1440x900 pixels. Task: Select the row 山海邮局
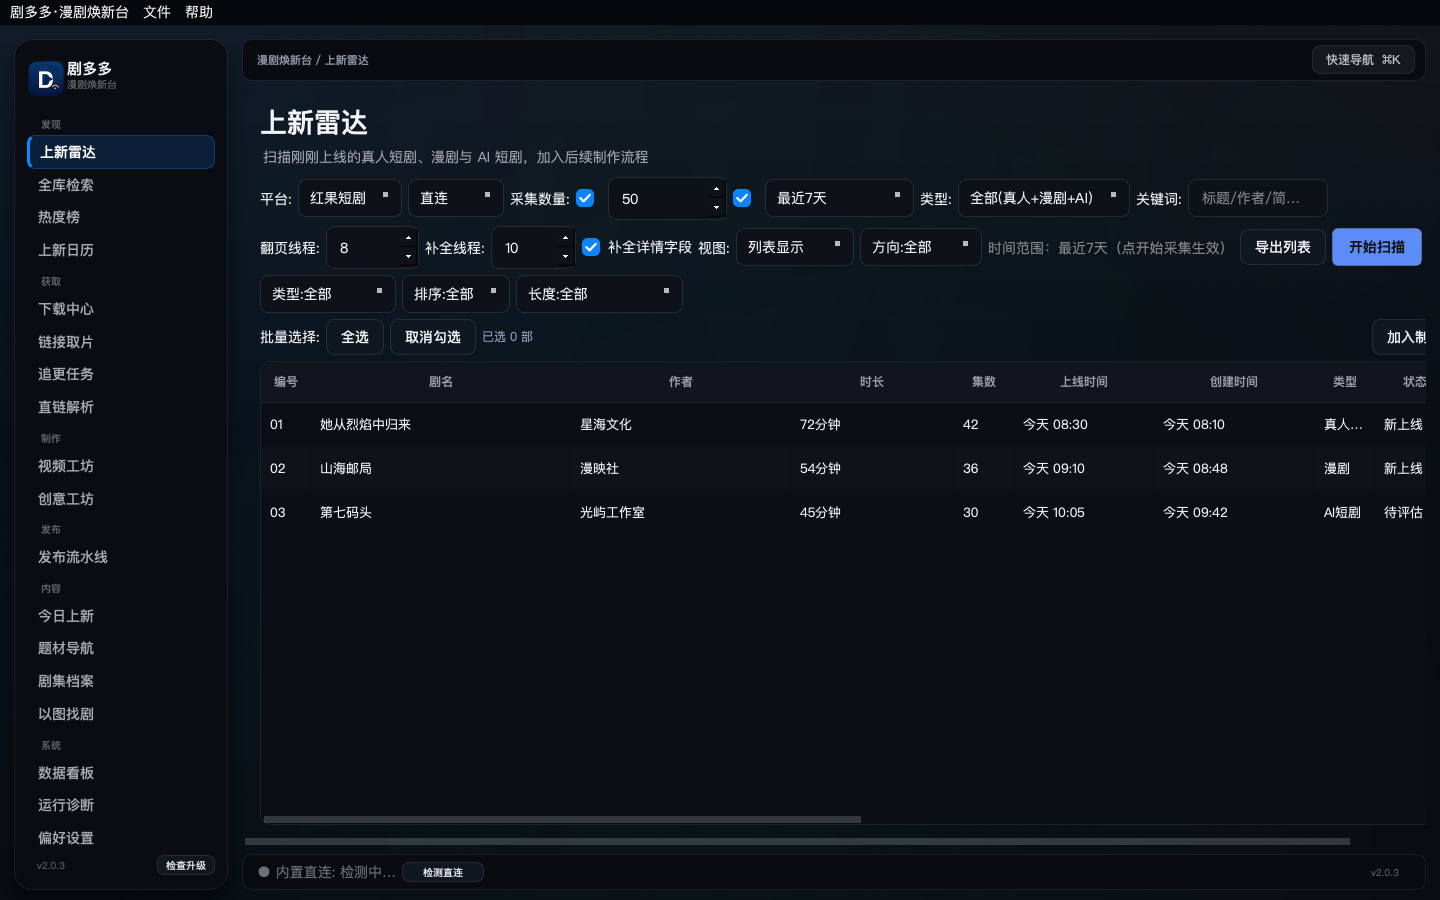[x=843, y=469]
